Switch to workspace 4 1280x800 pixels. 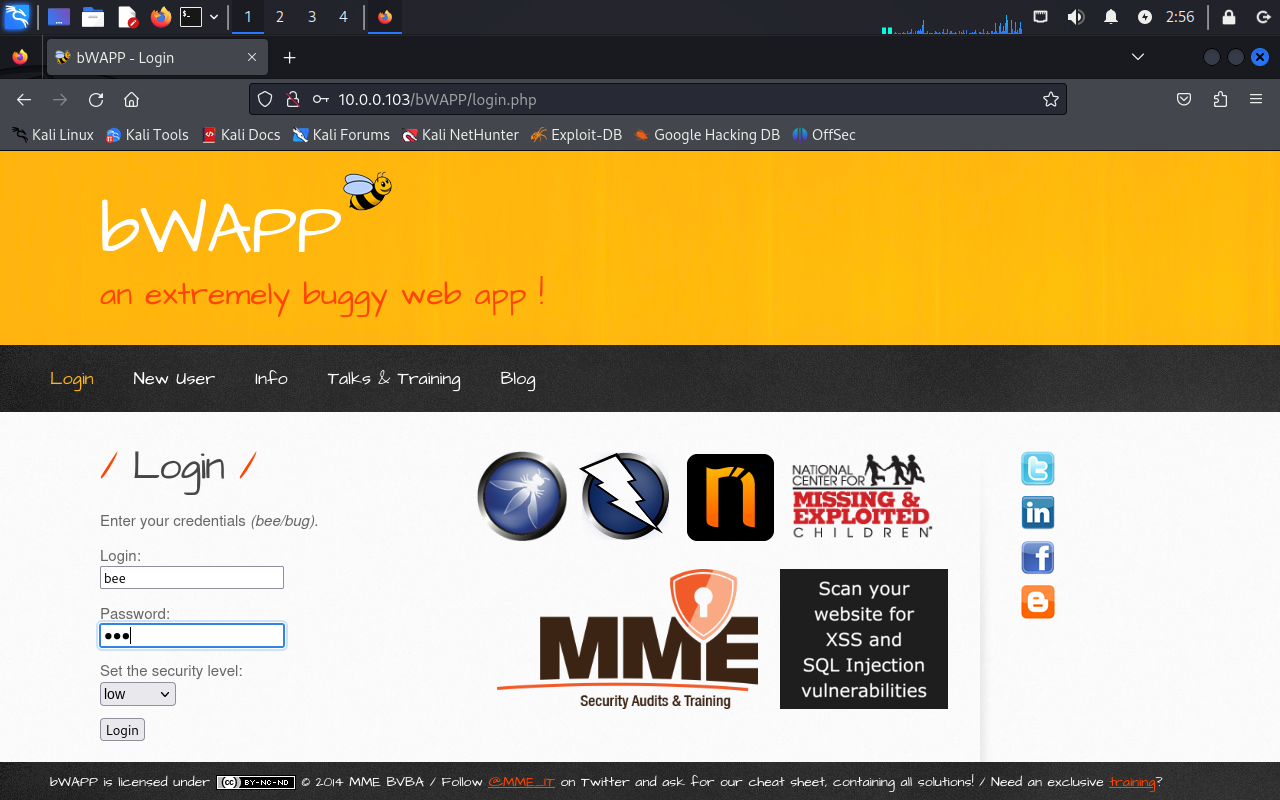click(343, 17)
